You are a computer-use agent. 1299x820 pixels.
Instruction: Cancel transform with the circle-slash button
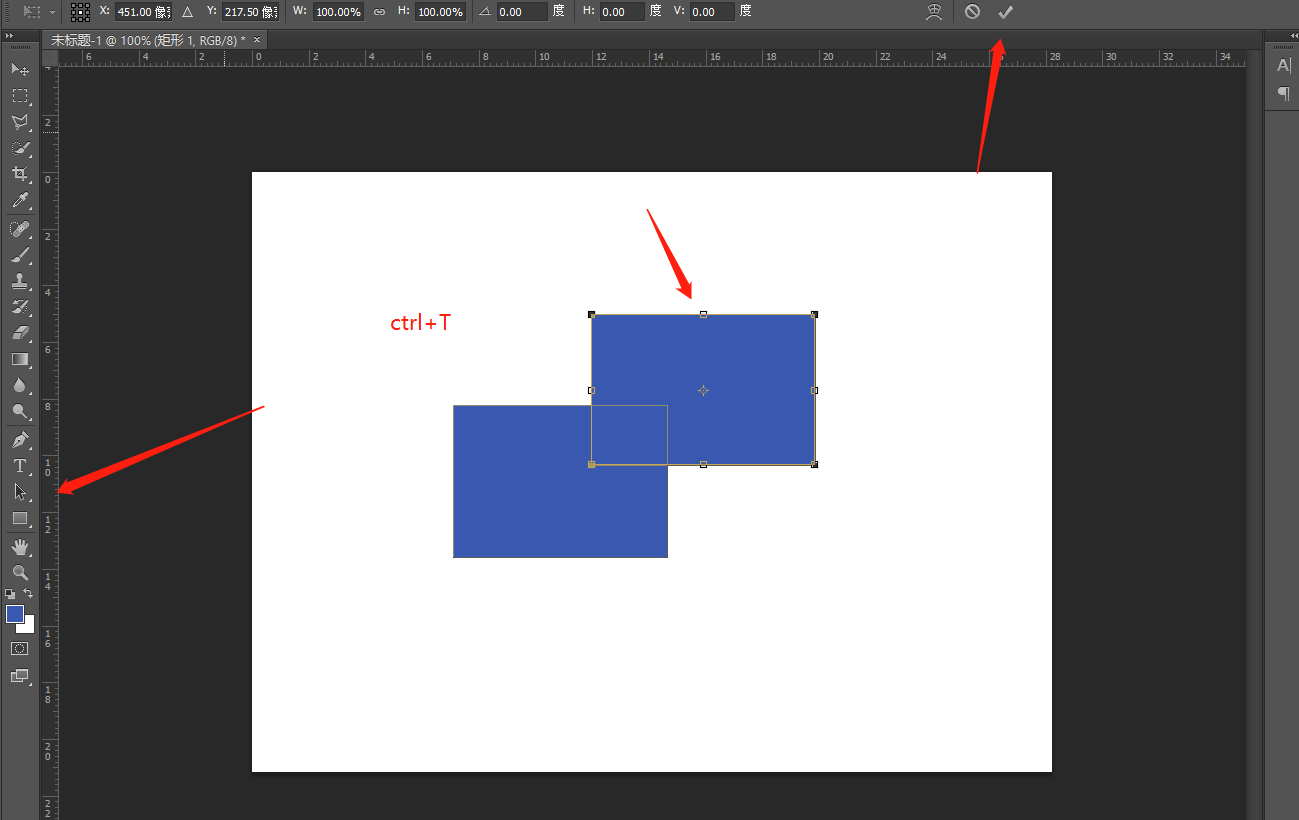coord(972,12)
